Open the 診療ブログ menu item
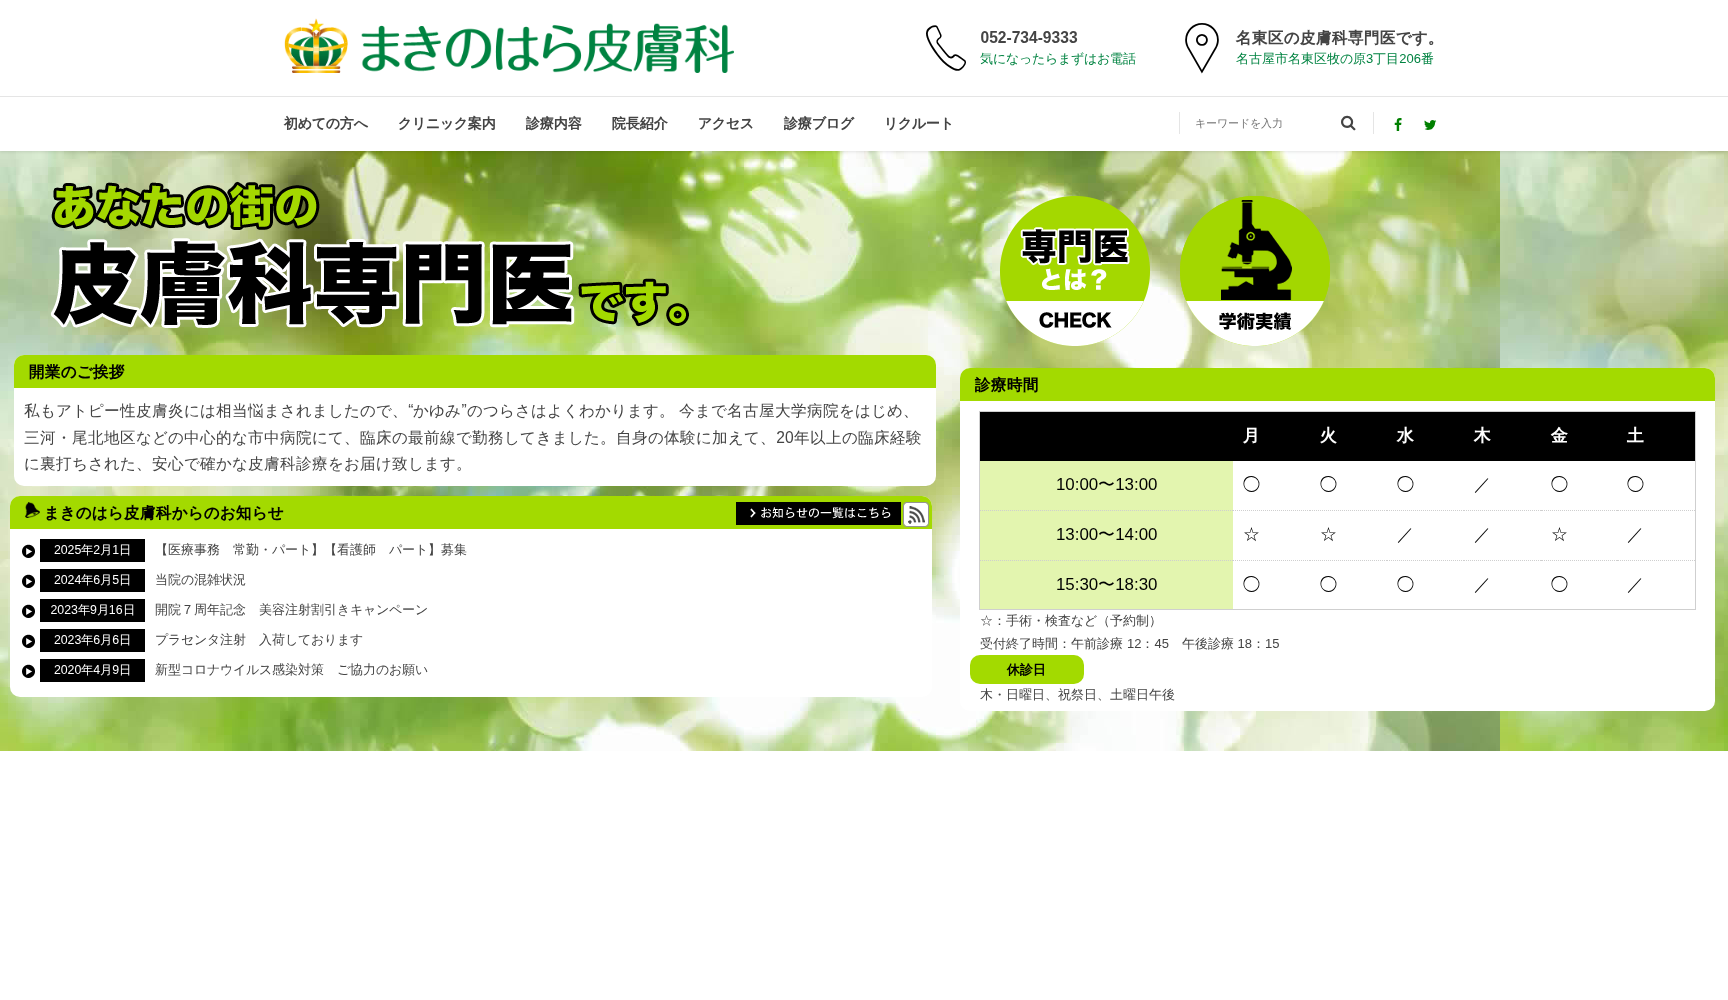Viewport: 1728px width, 1000px height. pos(818,124)
